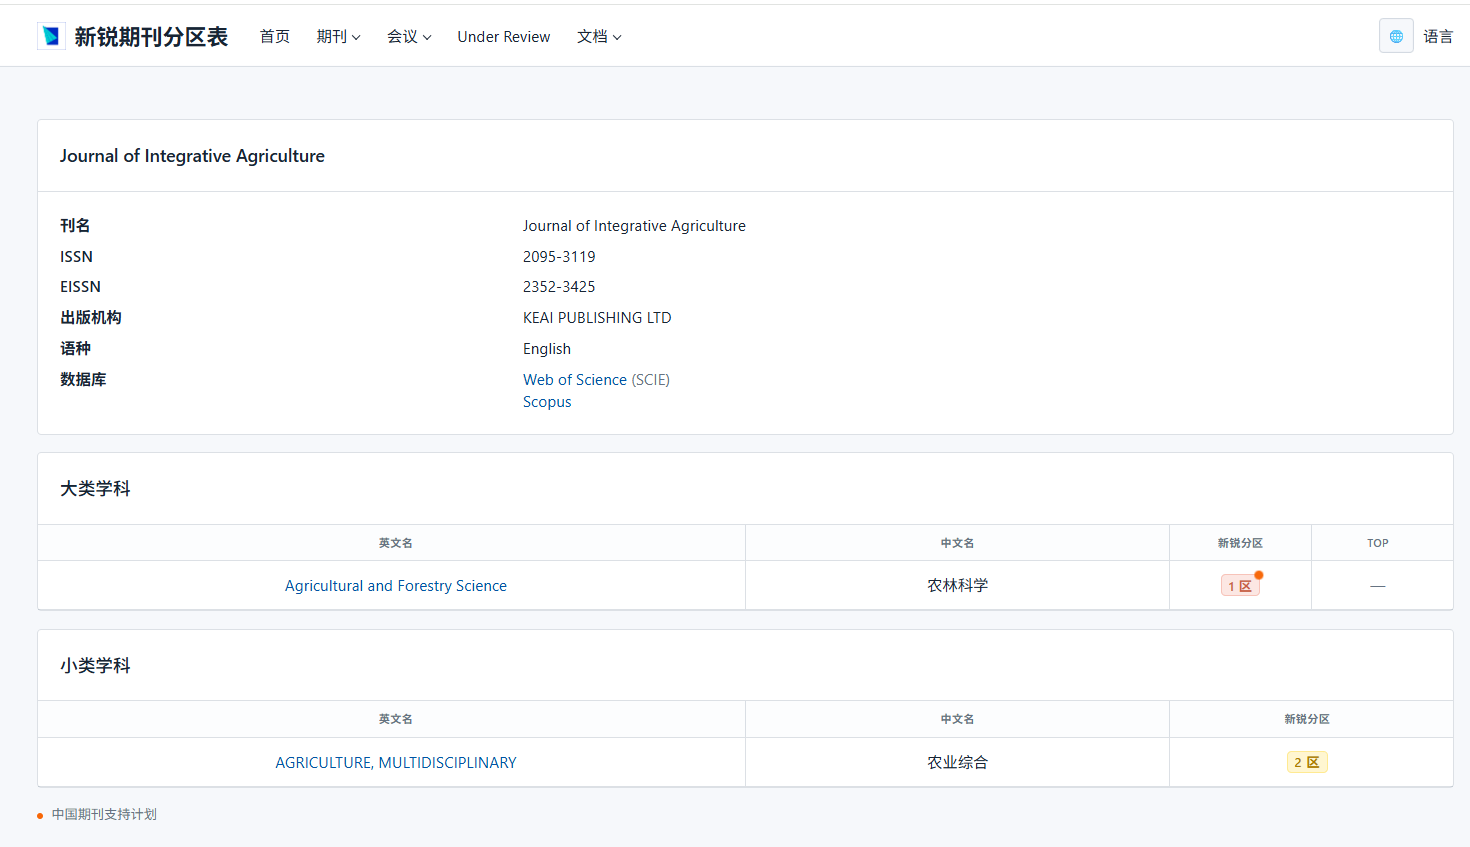This screenshot has height=847, width=1470.
Task: Click the 新锐期刊分区表 logo icon
Action: pos(51,36)
